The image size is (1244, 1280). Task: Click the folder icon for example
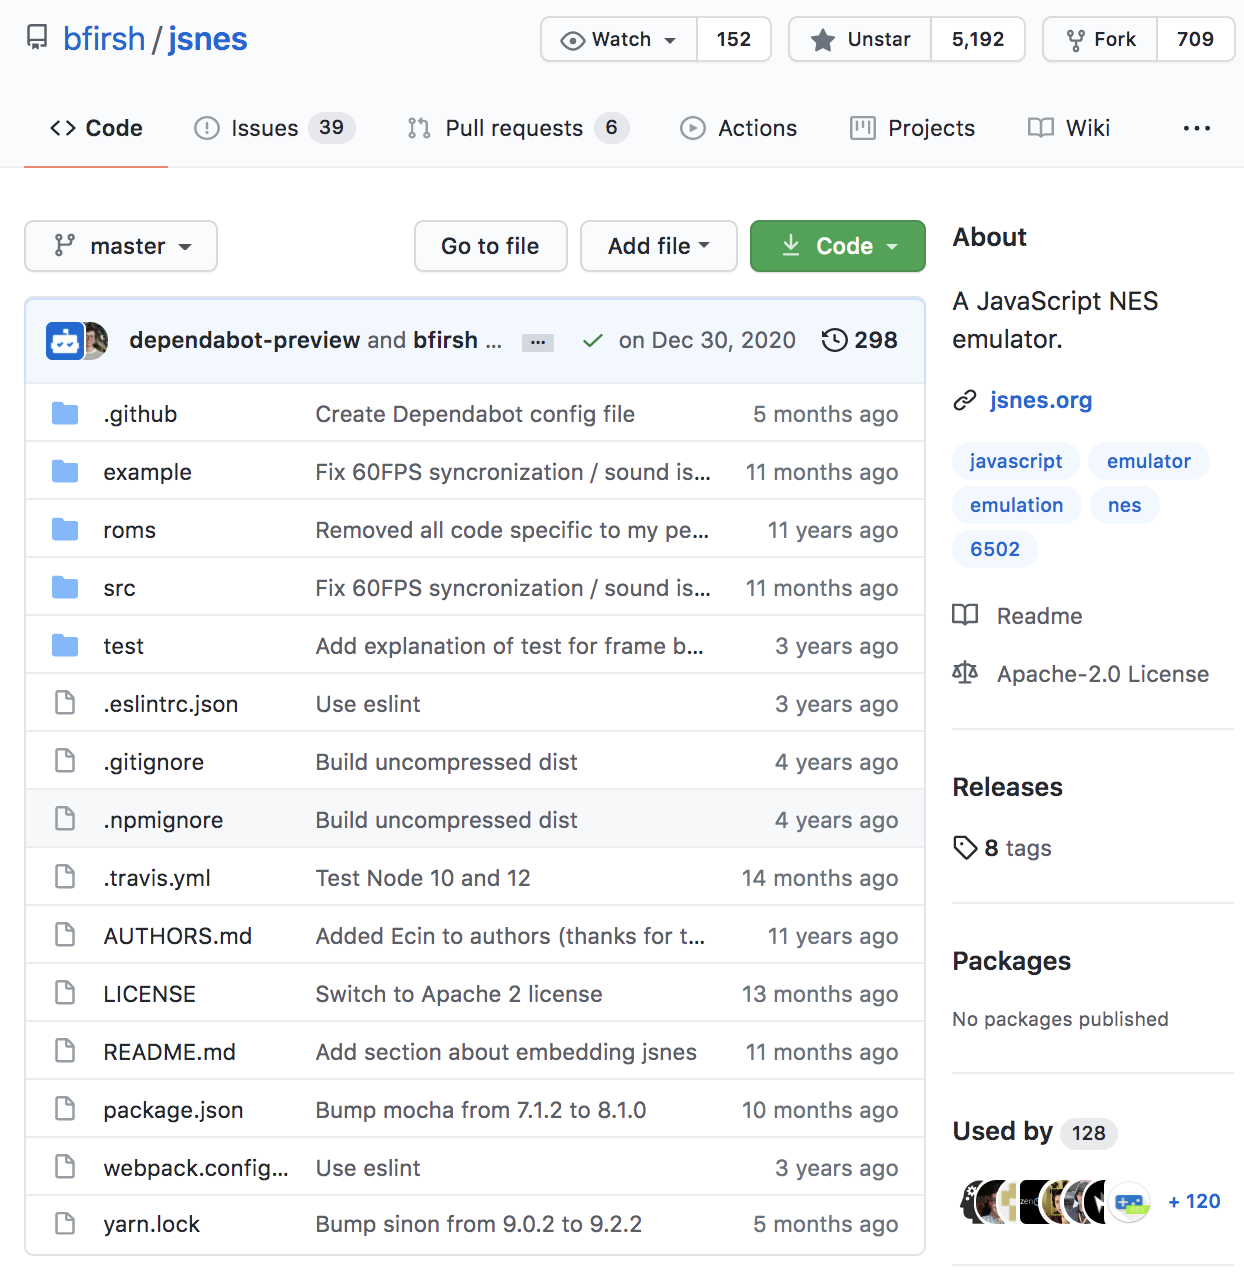coord(65,471)
